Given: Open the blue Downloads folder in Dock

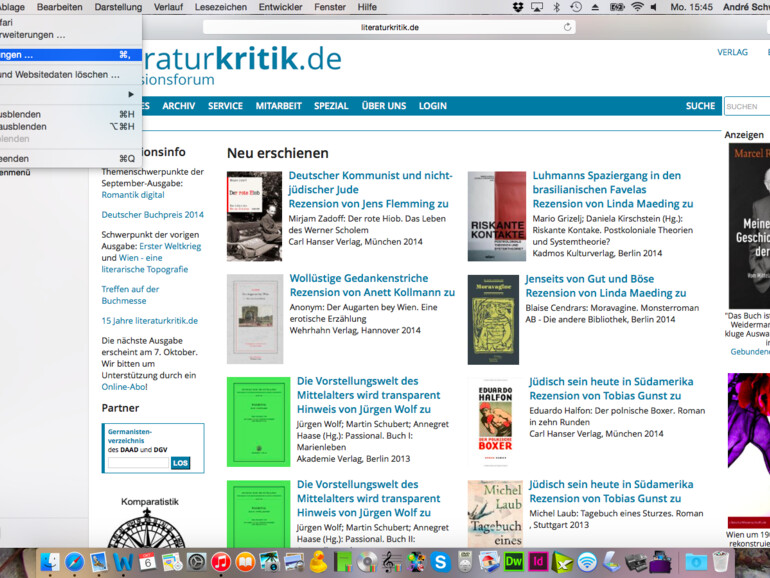Looking at the screenshot, I should tap(695, 562).
